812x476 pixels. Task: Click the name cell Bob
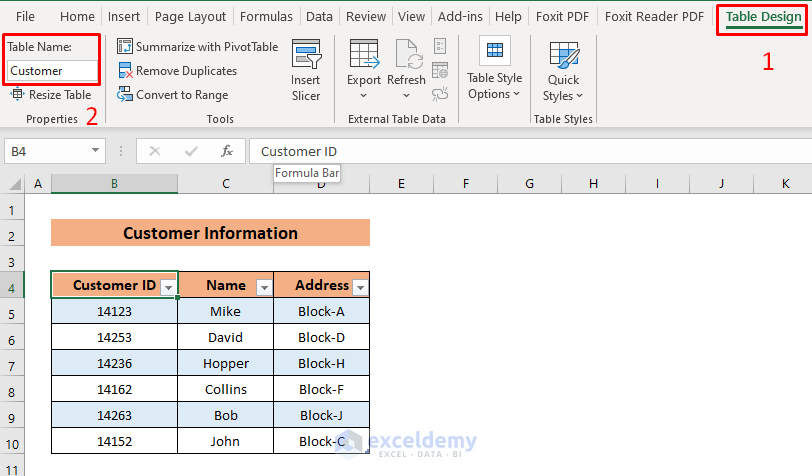point(226,415)
